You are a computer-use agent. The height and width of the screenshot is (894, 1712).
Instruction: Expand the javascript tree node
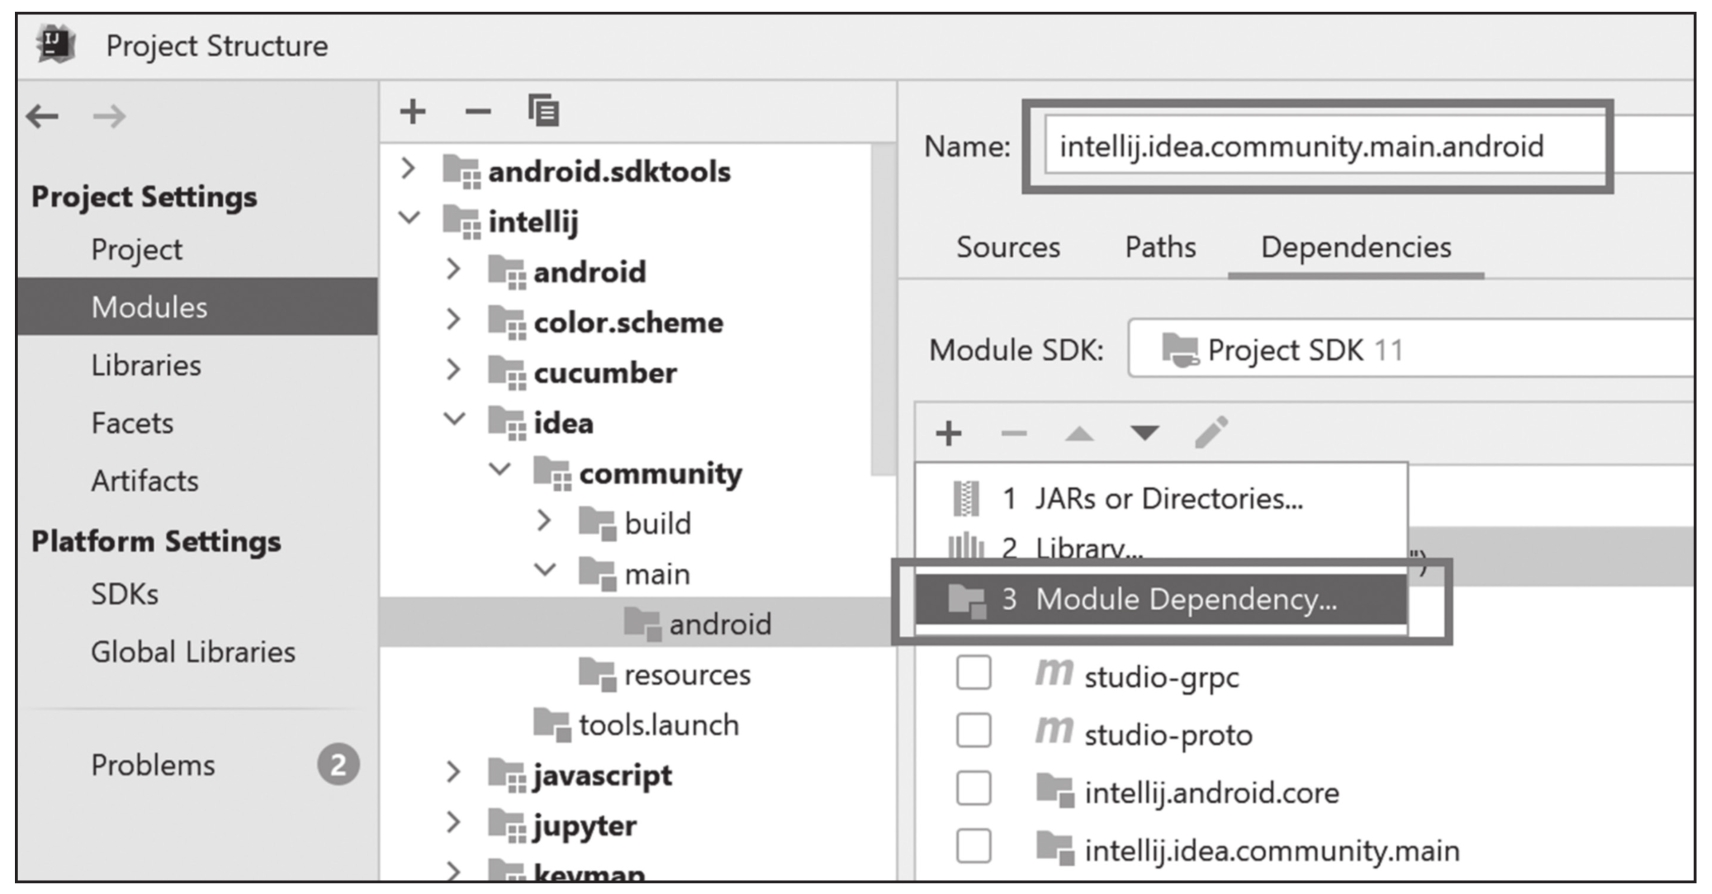pos(453,772)
